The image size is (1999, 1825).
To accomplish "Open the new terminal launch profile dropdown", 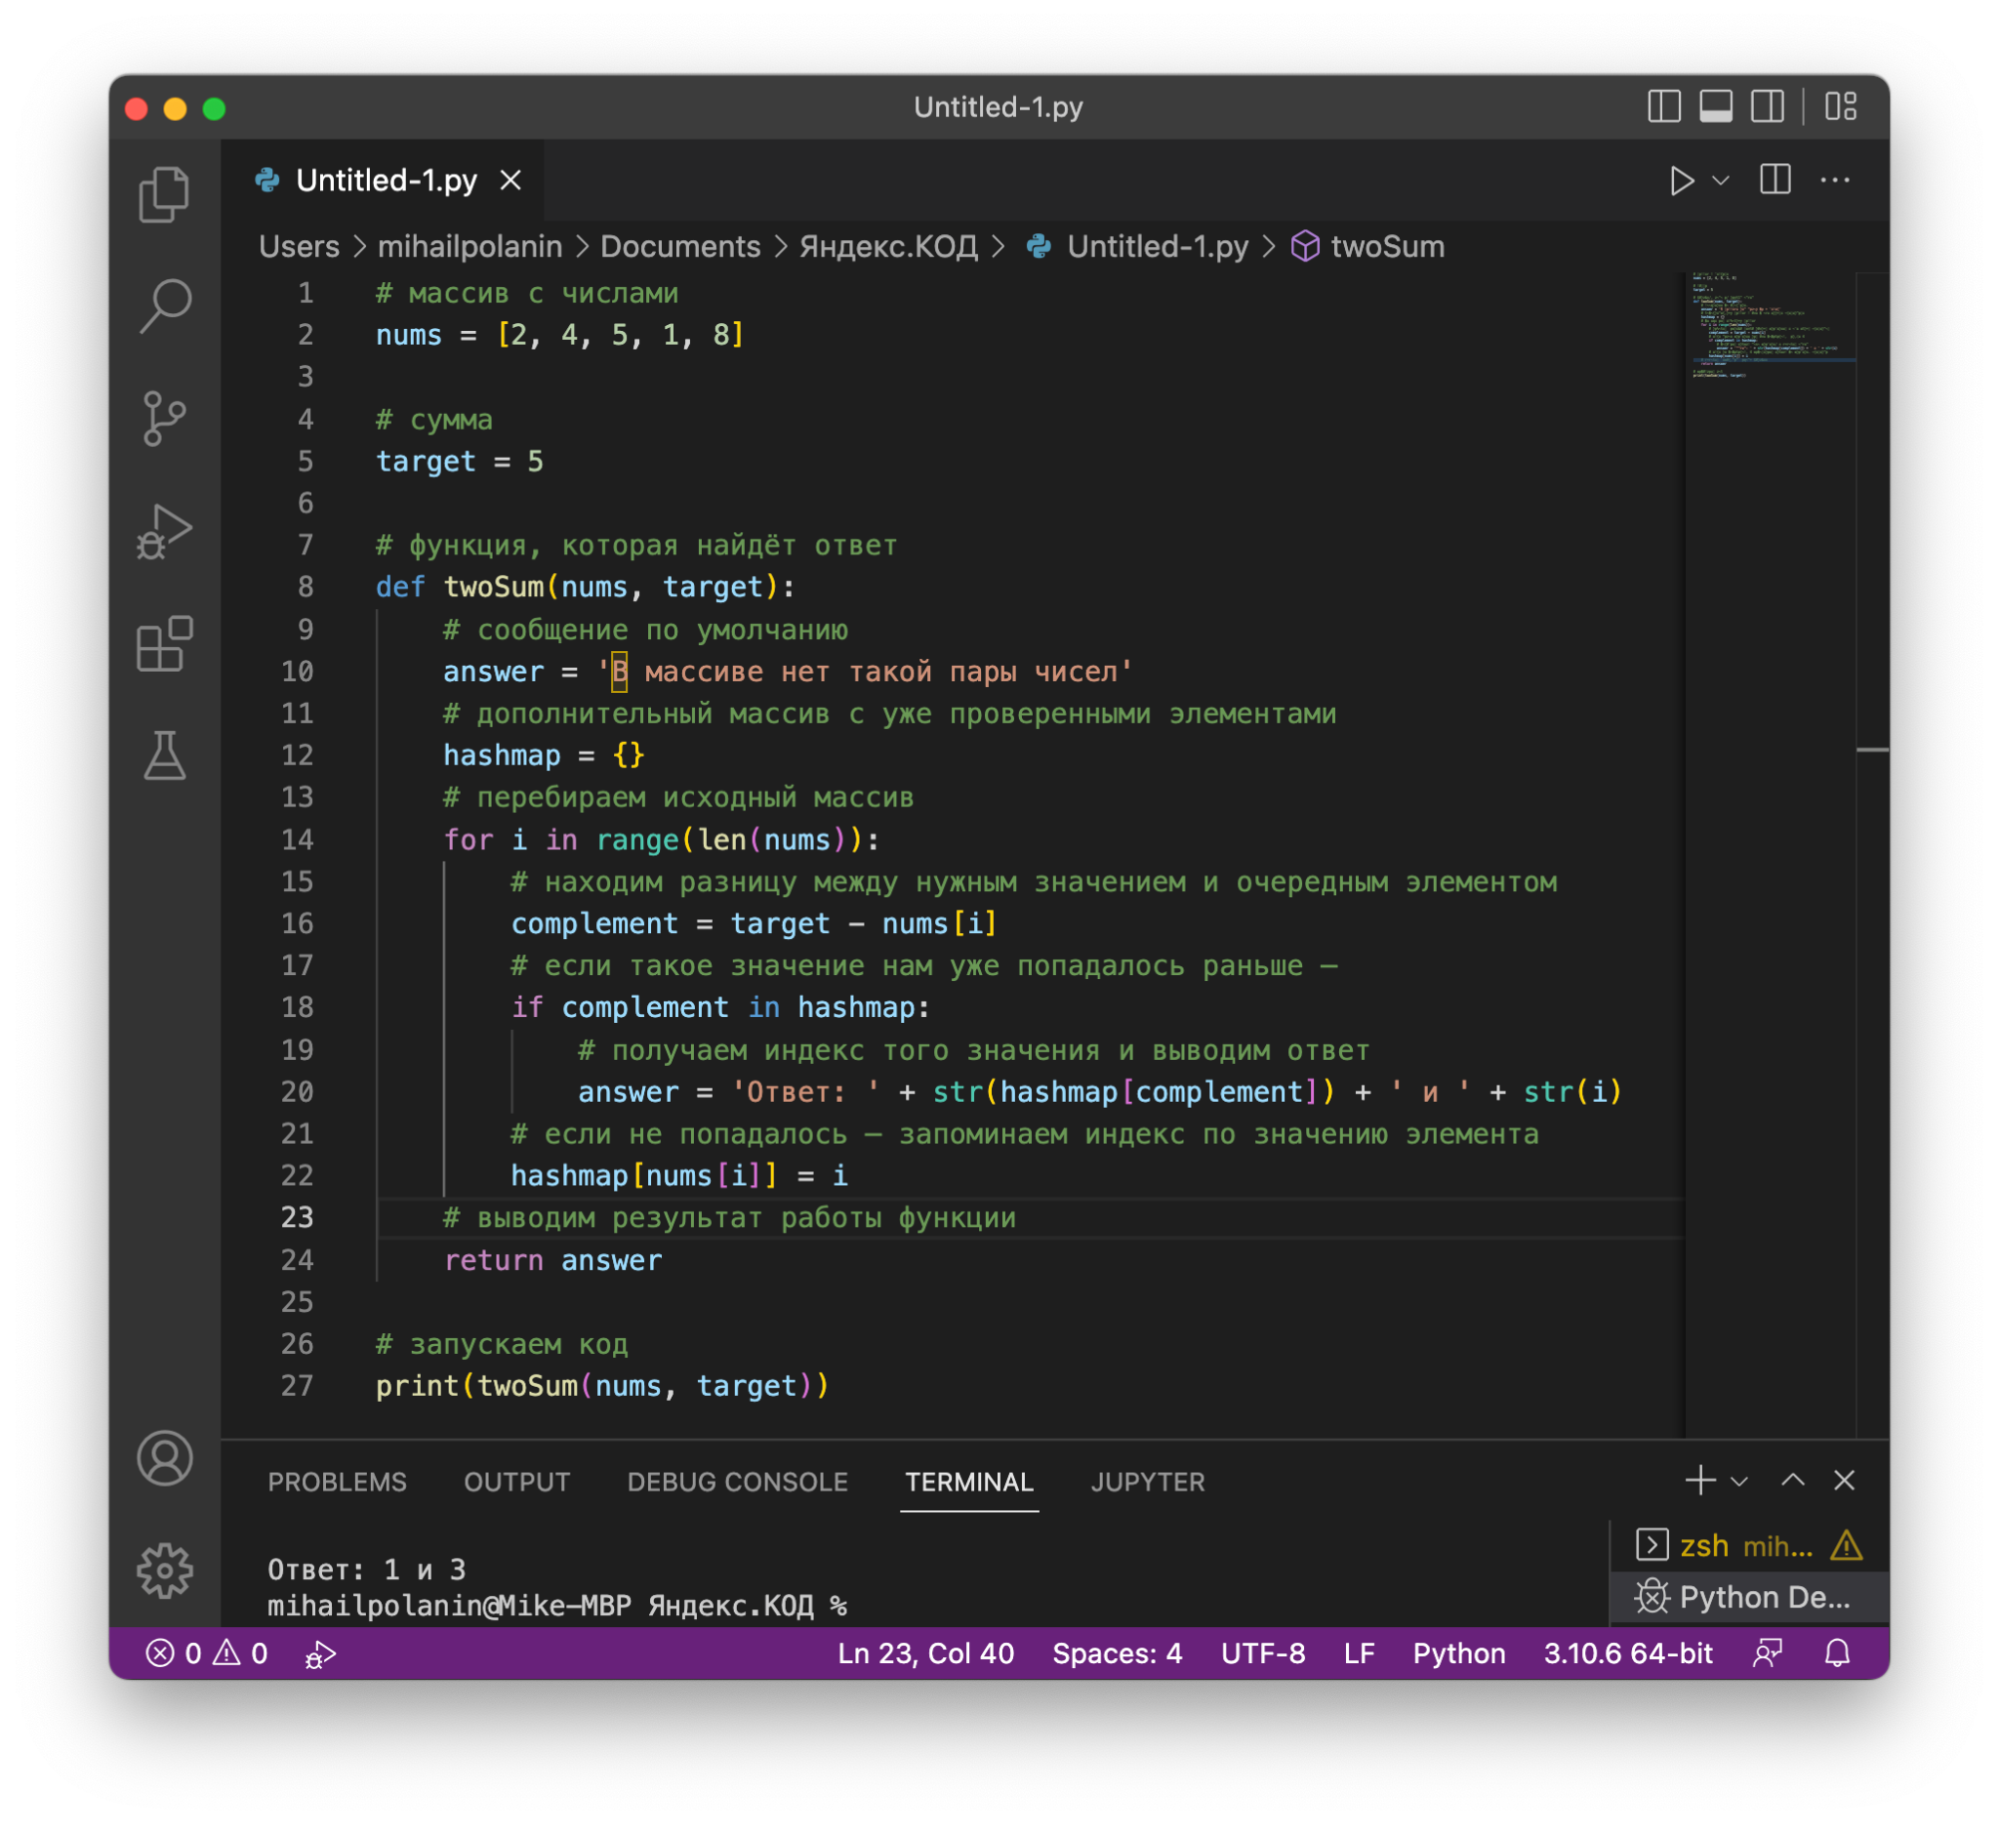I will pos(1739,1481).
